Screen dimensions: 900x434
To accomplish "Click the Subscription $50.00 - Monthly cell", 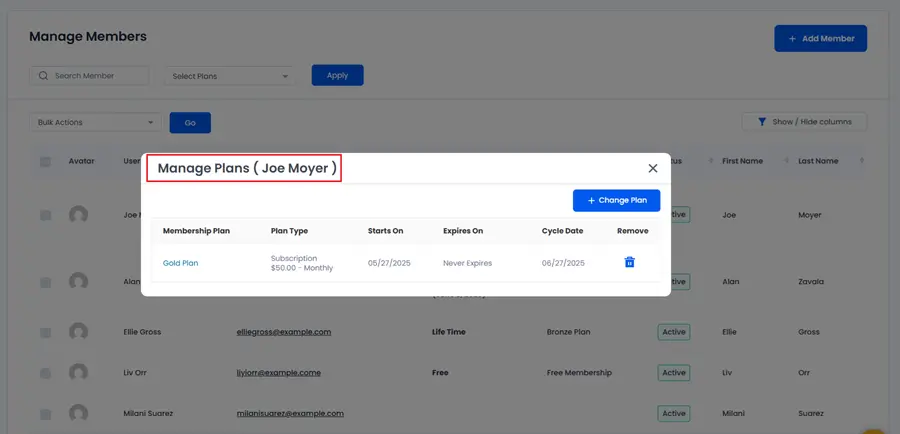I will point(302,263).
